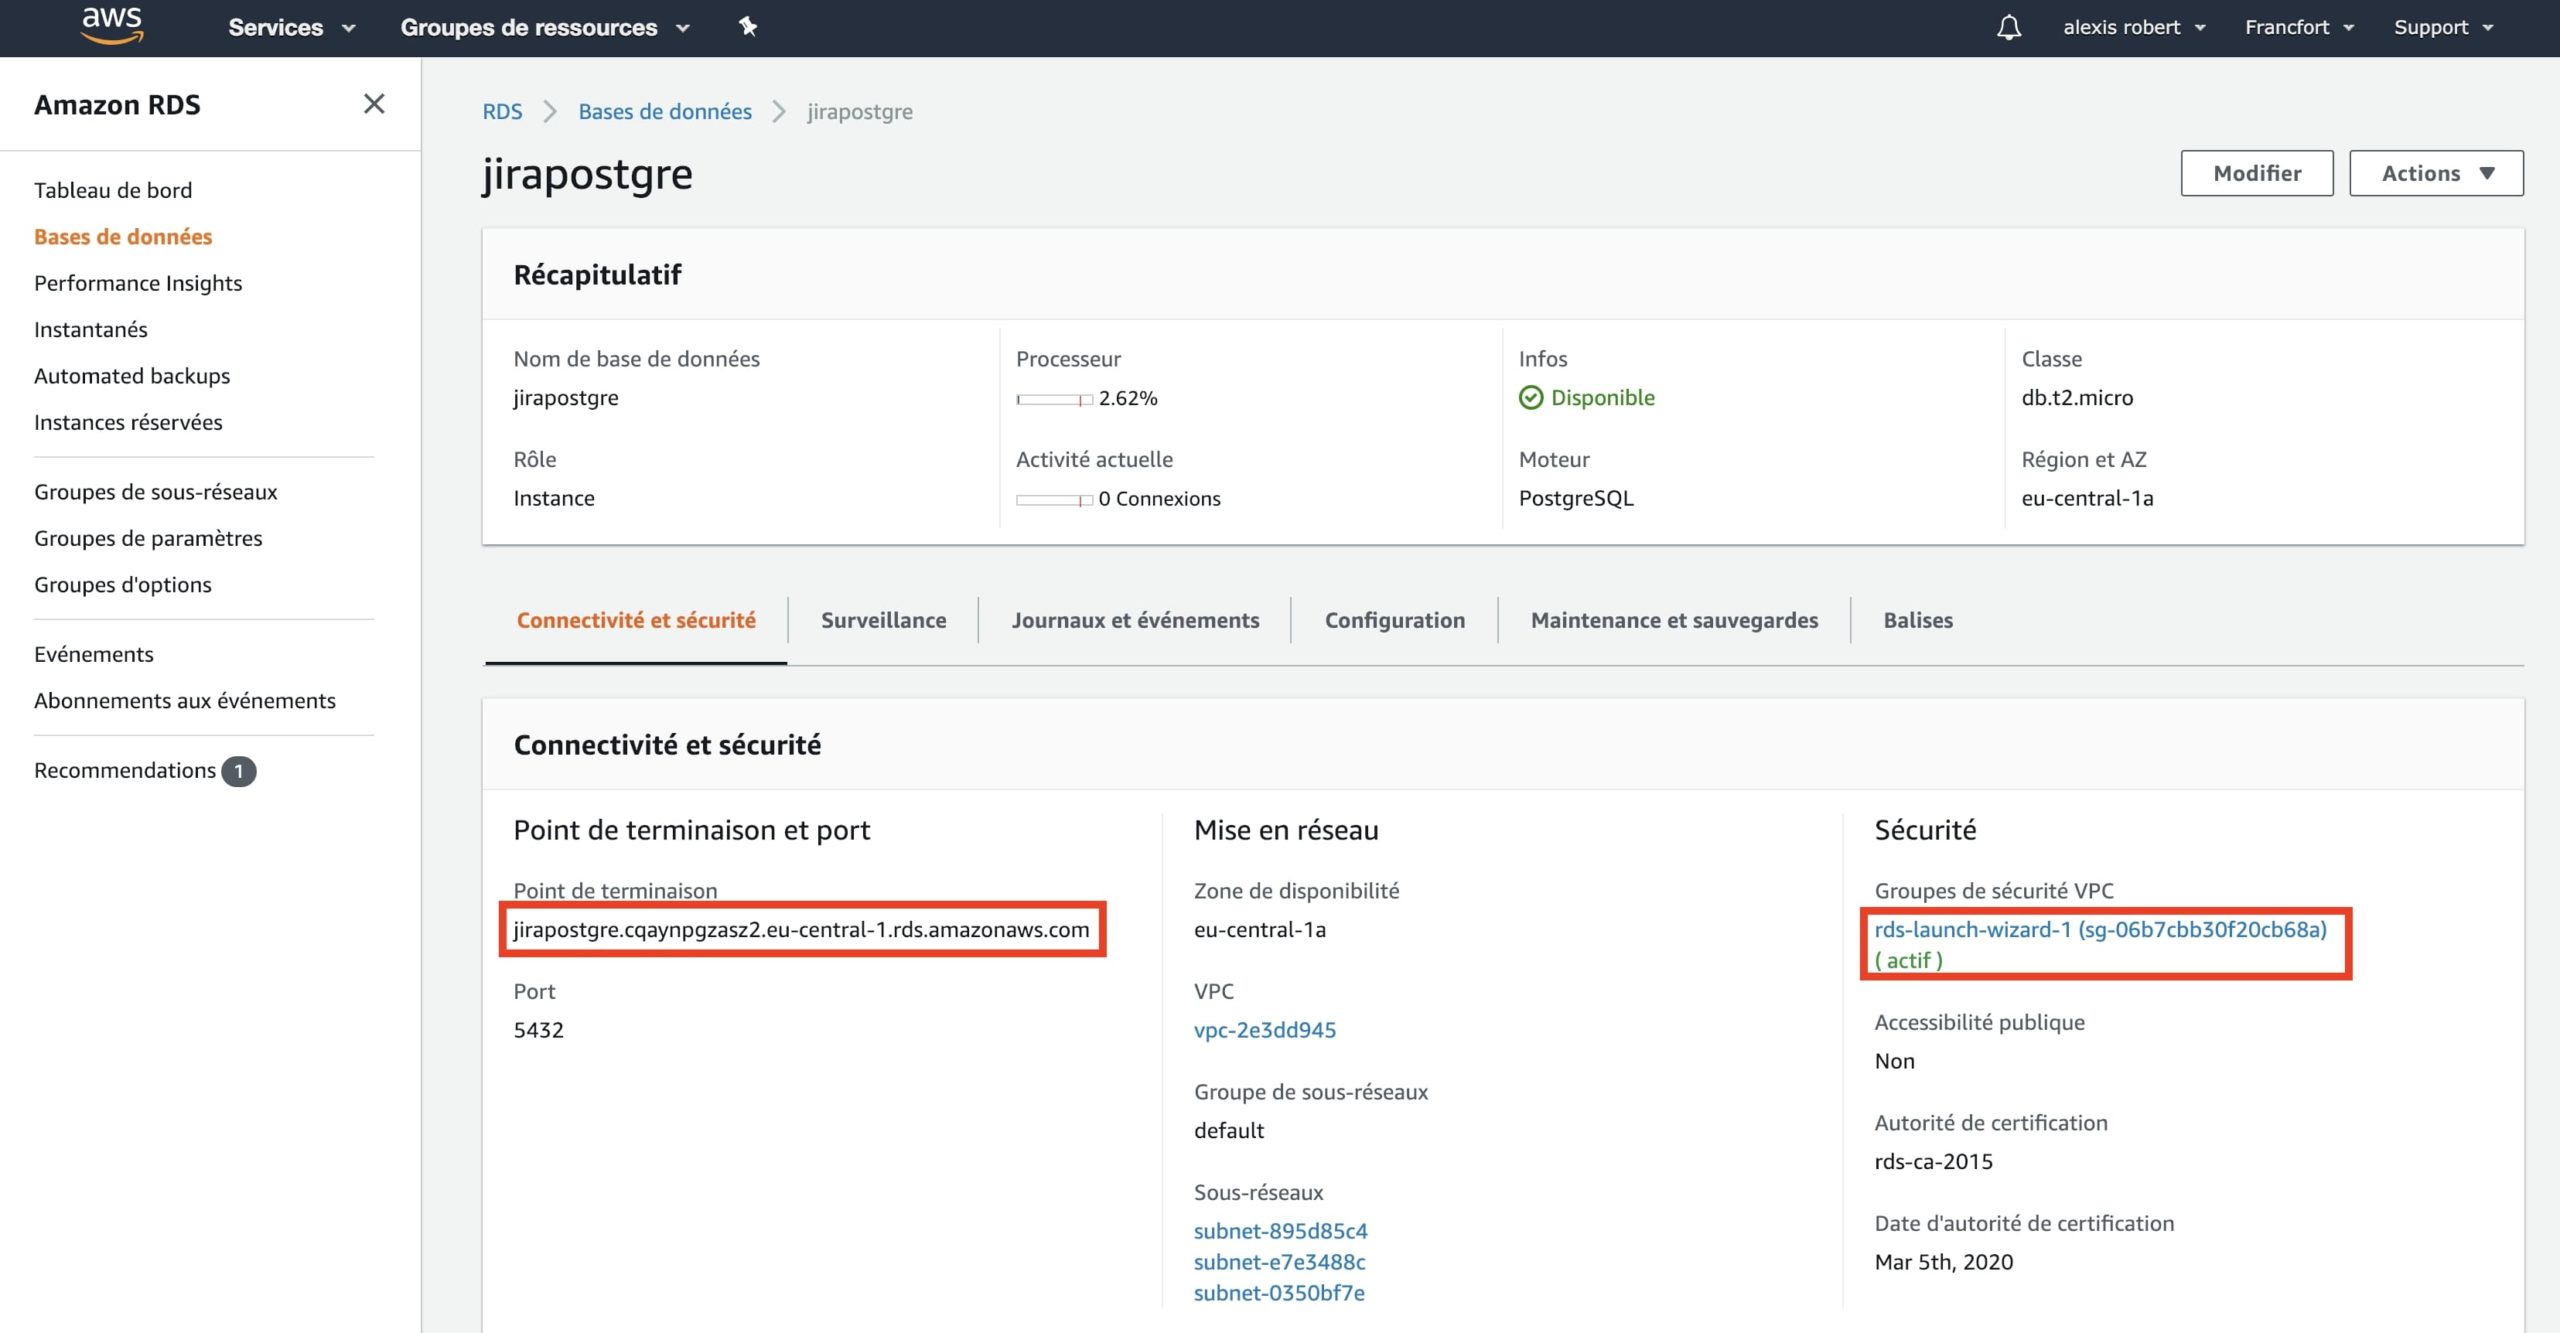Image resolution: width=2560 pixels, height=1333 pixels.
Task: Open the vpc-2e3dd945 link
Action: point(1265,1030)
